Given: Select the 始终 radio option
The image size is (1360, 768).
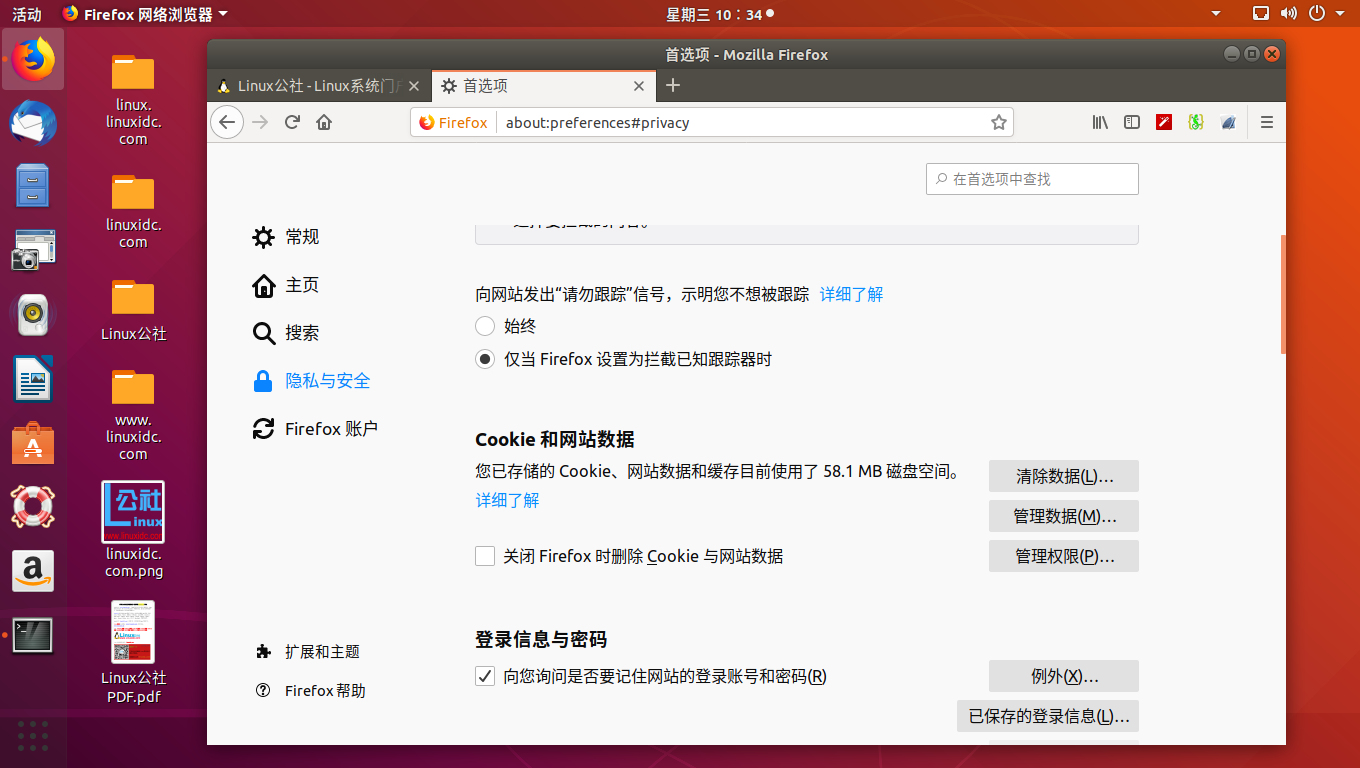Looking at the screenshot, I should 485,326.
